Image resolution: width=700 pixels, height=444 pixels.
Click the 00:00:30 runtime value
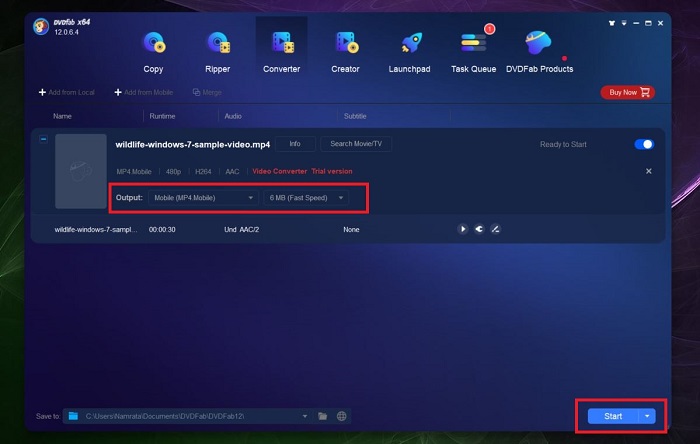coord(162,229)
